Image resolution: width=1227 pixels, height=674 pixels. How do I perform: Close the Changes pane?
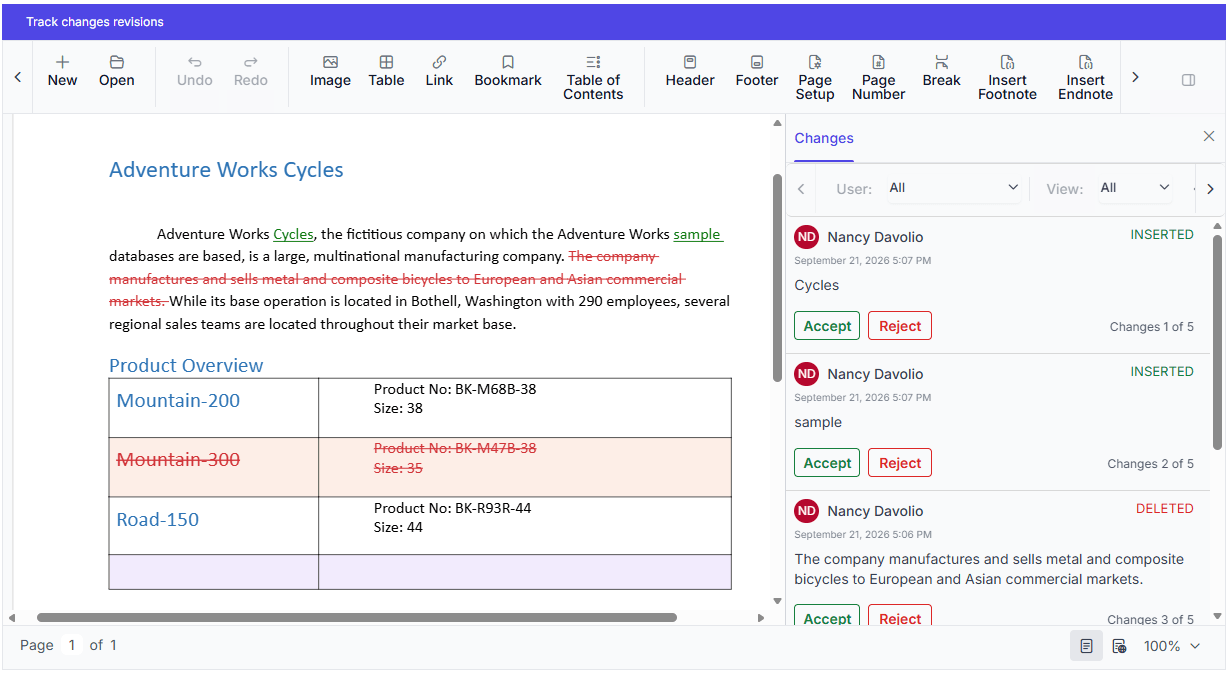[x=1209, y=137]
